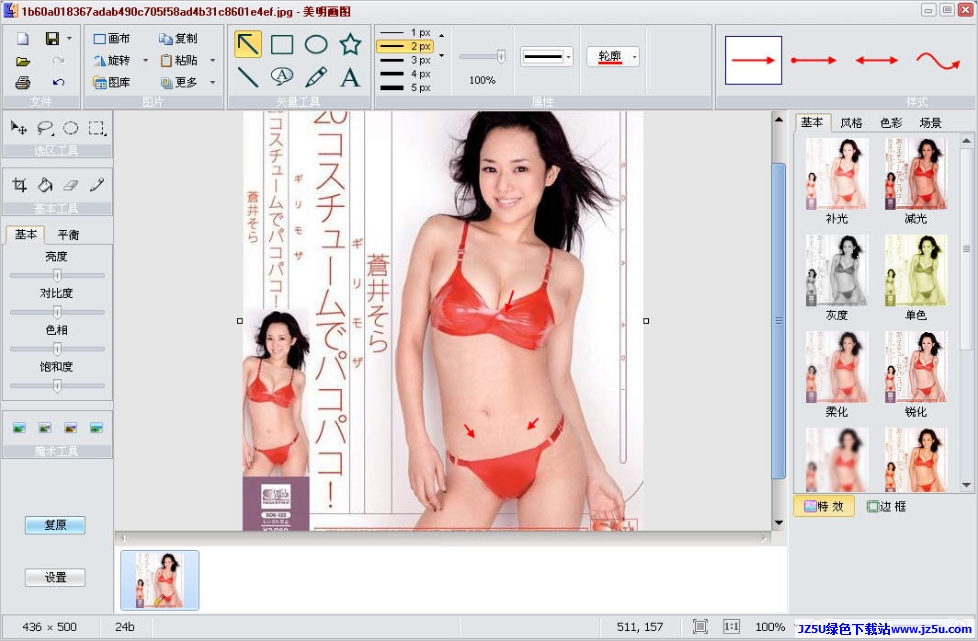Select the crop tool
The height and width of the screenshot is (641, 978).
pyautogui.click(x=19, y=185)
